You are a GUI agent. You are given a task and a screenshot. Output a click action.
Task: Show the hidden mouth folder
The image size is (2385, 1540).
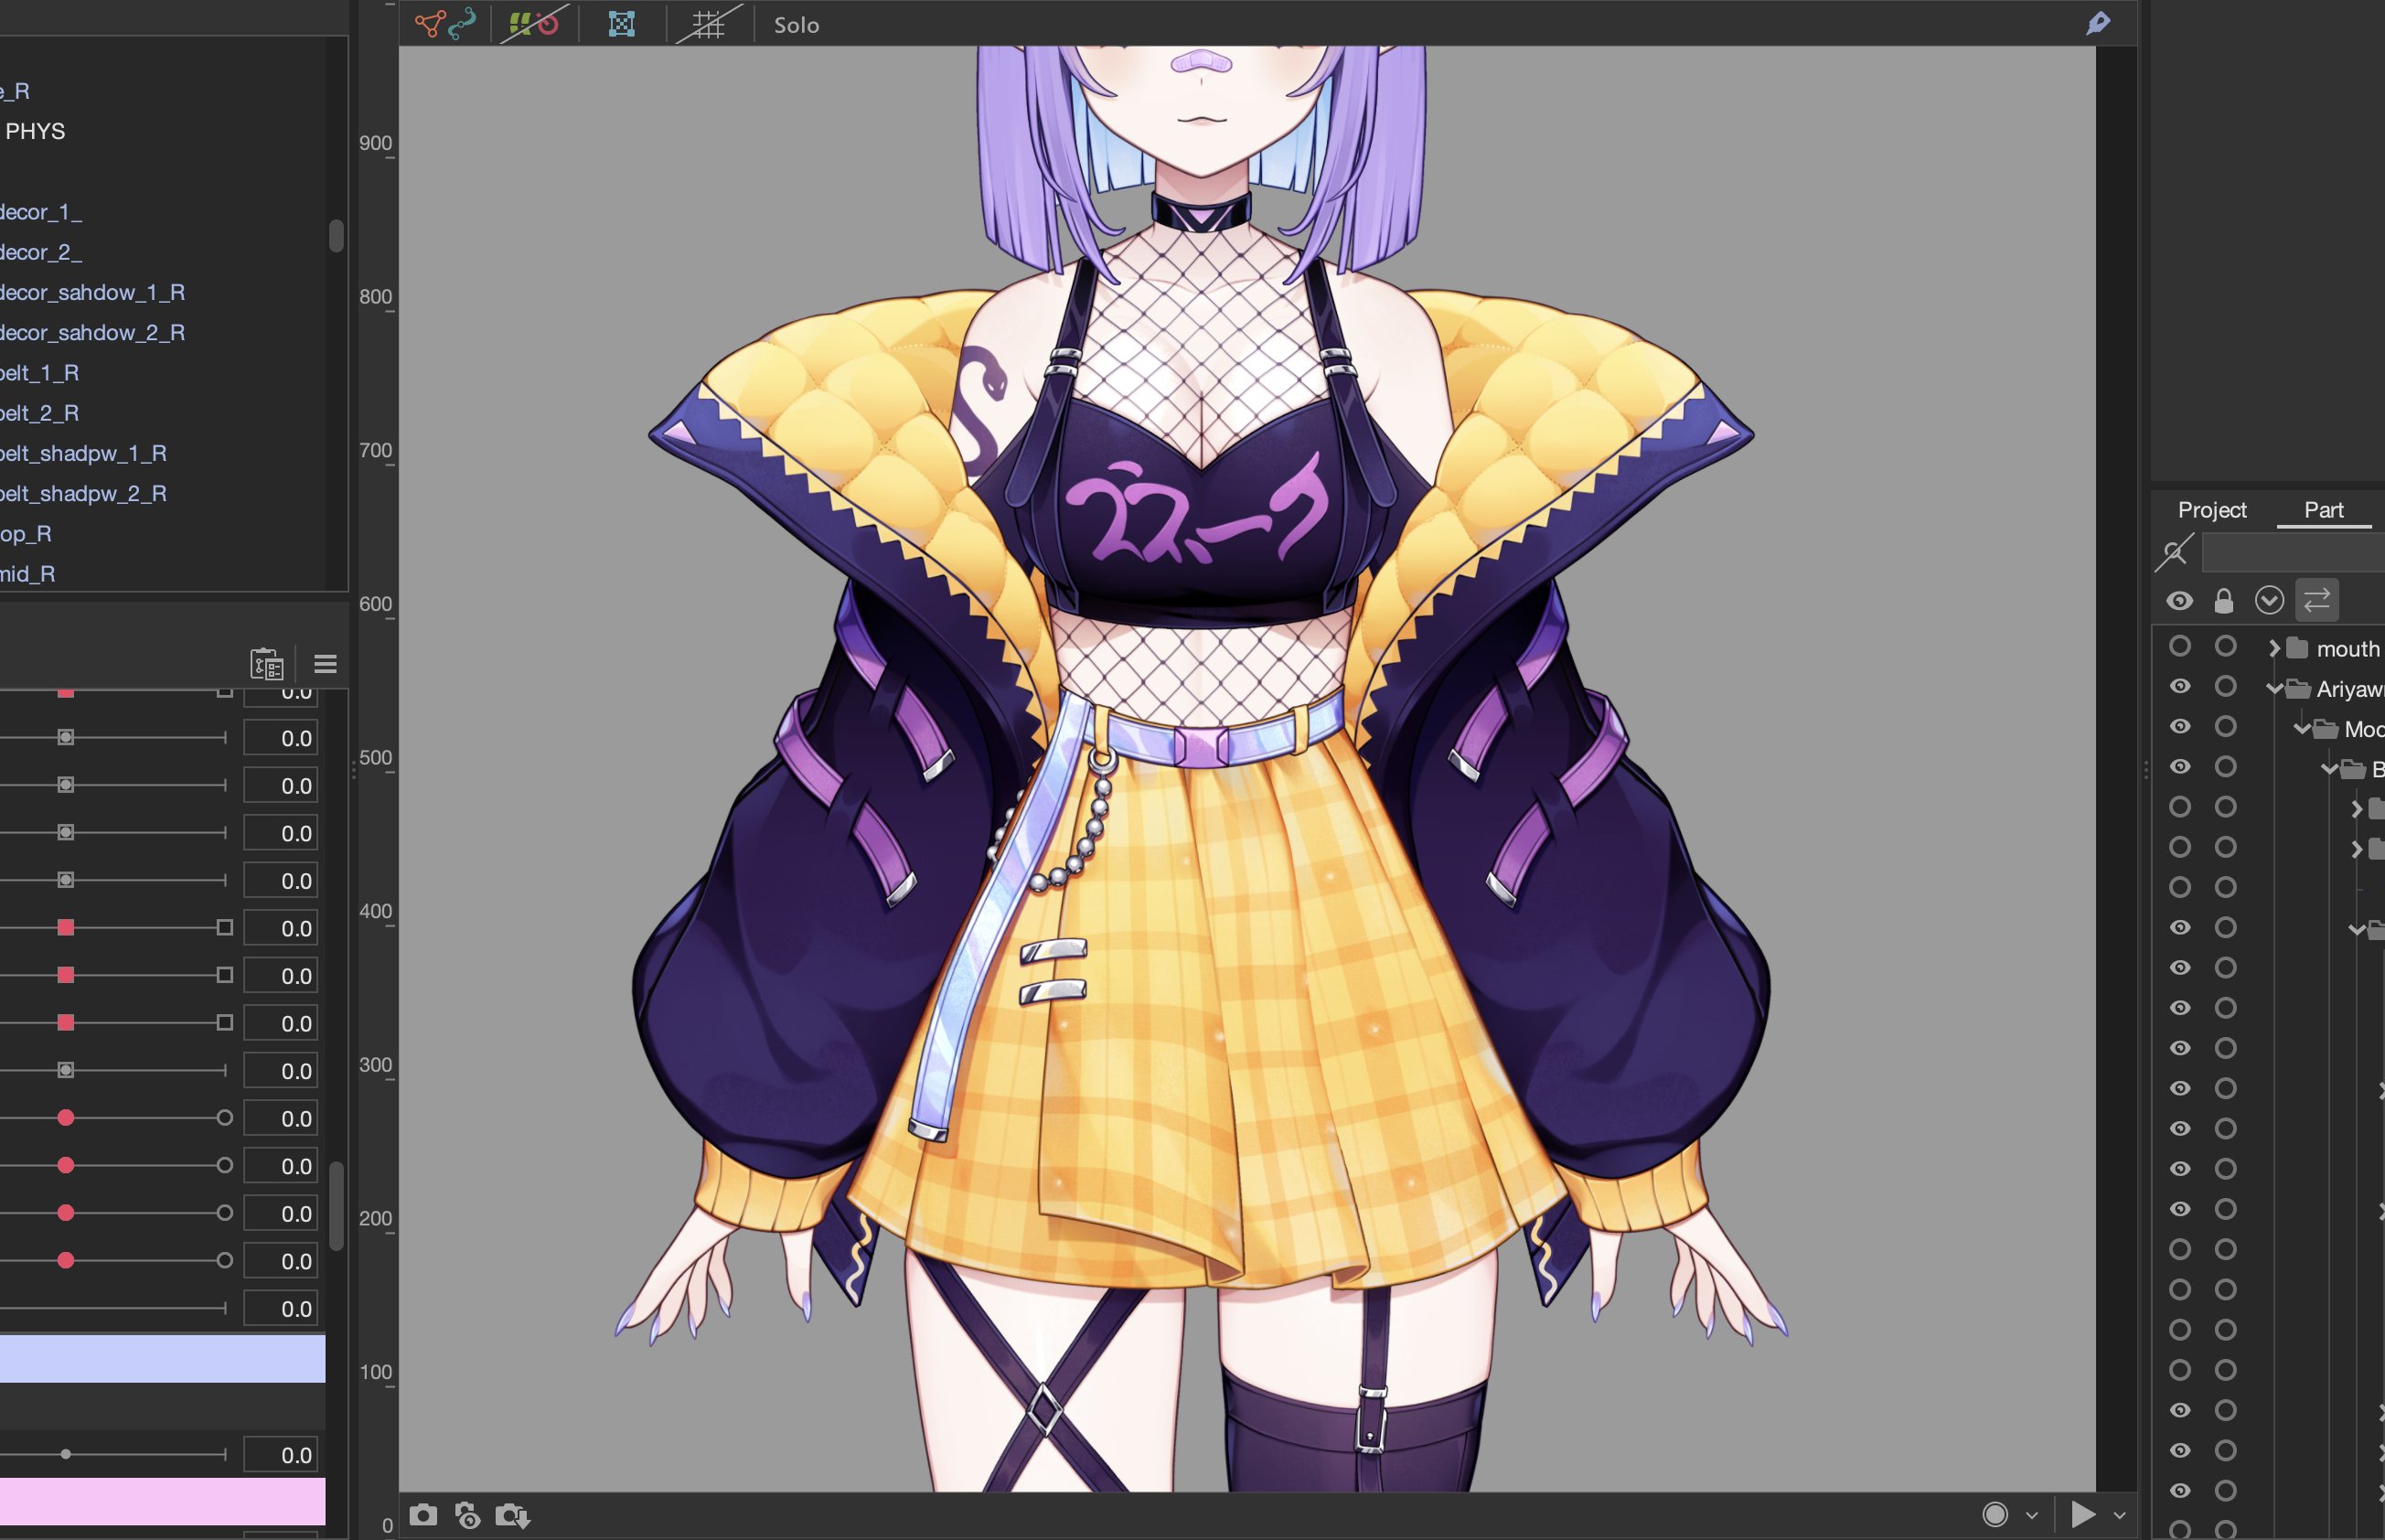(x=2180, y=647)
